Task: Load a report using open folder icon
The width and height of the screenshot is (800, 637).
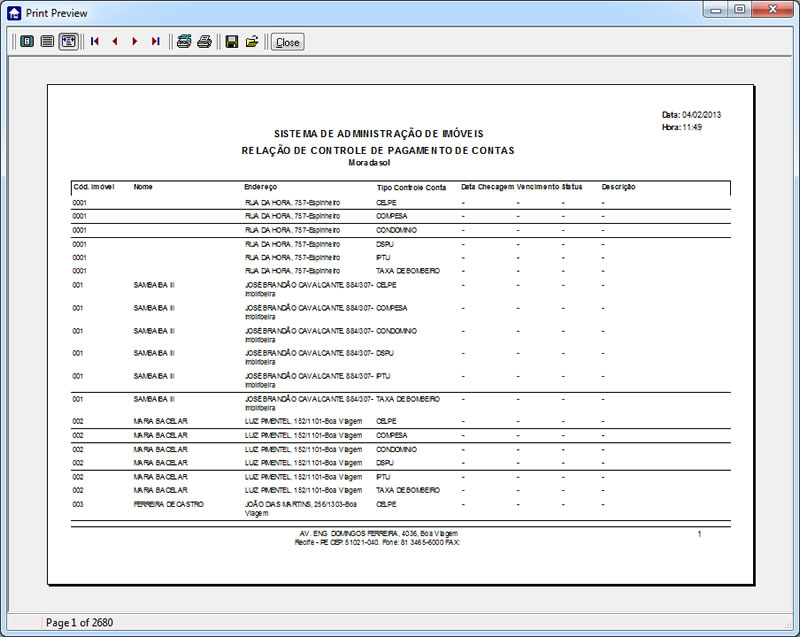Action: [x=252, y=42]
